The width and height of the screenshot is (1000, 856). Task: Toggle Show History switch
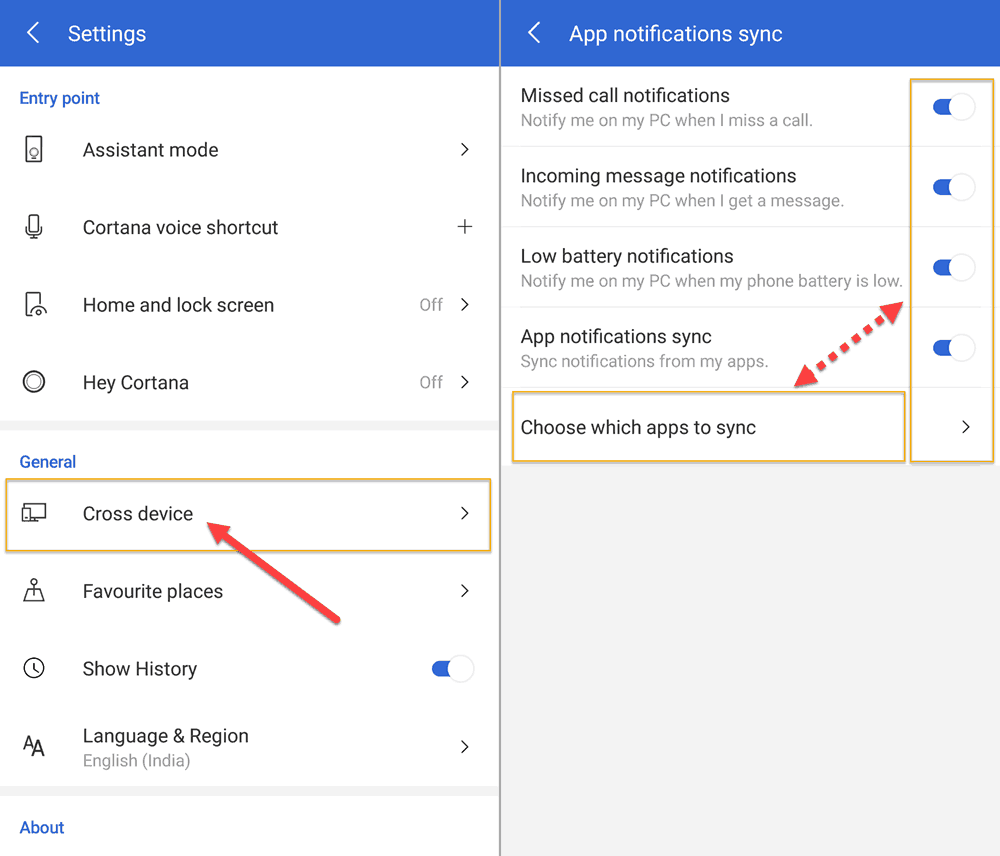[x=452, y=668]
